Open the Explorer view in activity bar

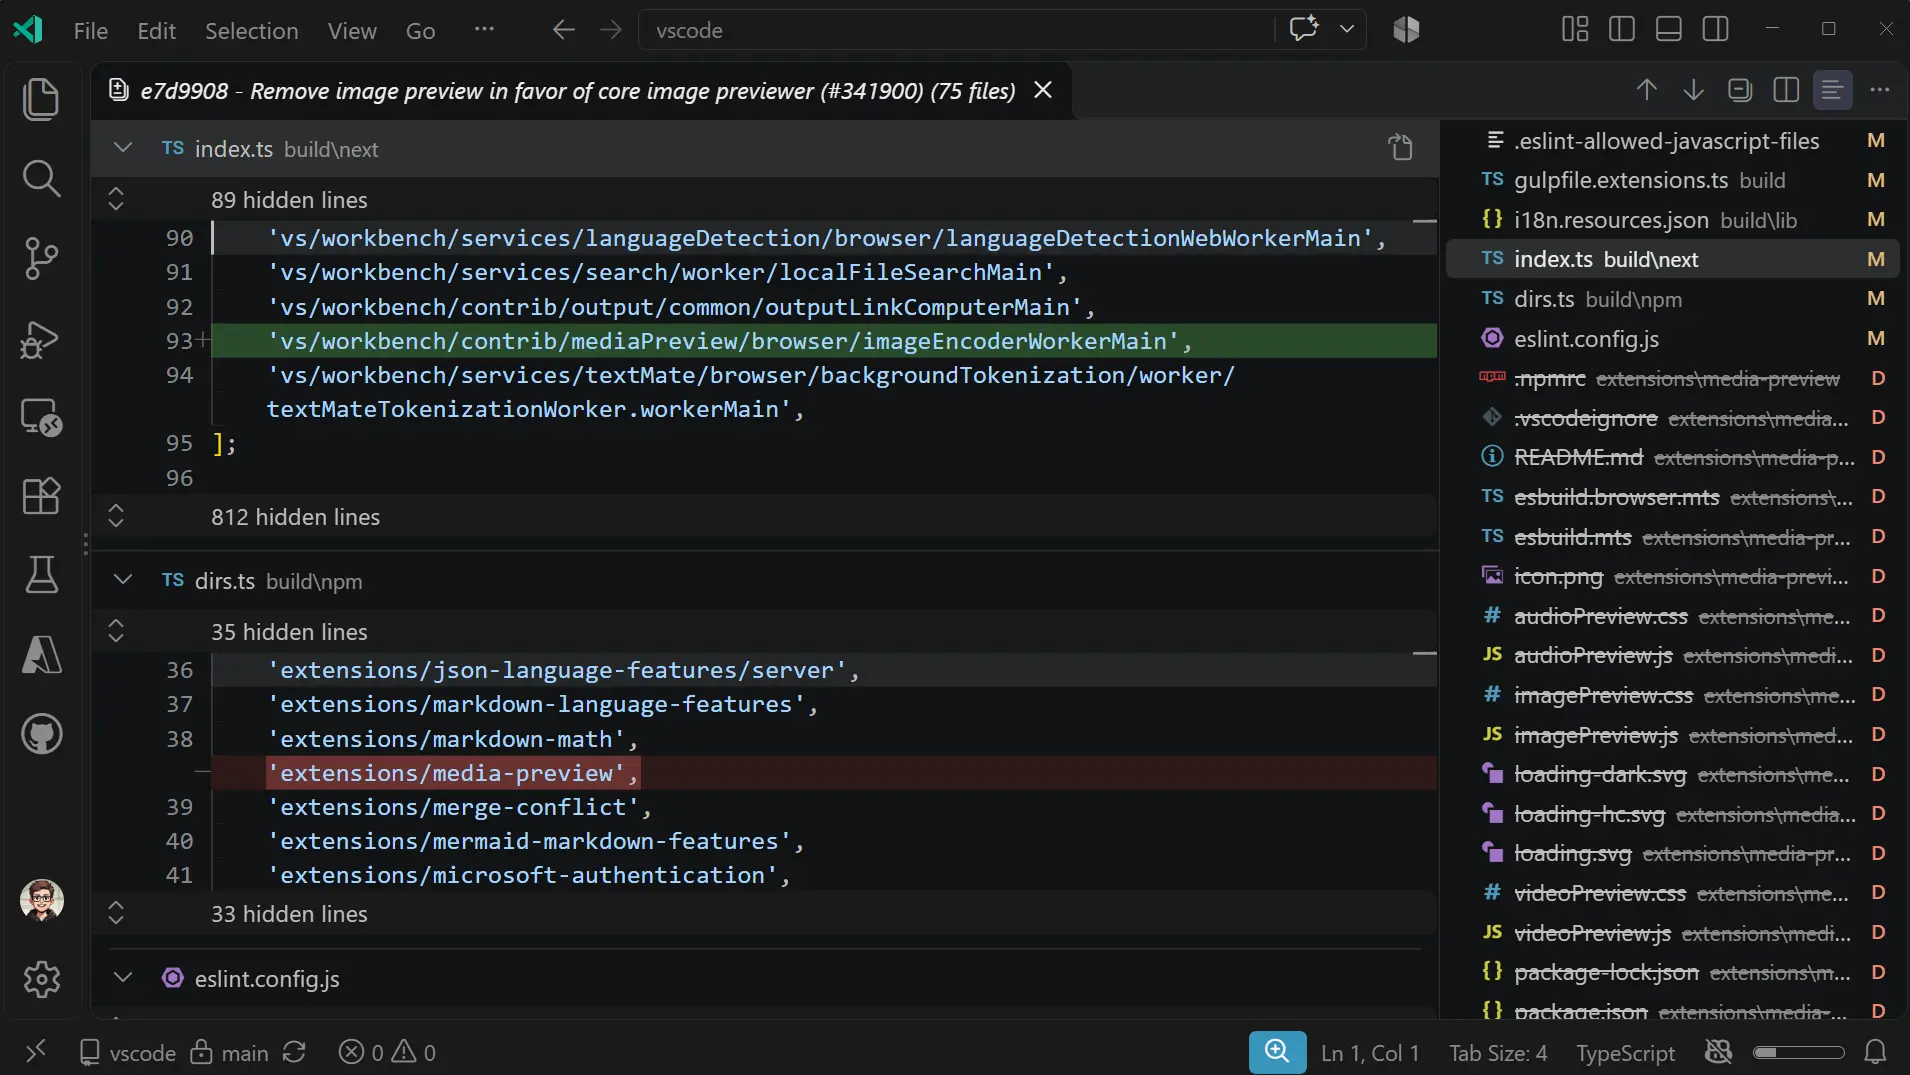(41, 99)
